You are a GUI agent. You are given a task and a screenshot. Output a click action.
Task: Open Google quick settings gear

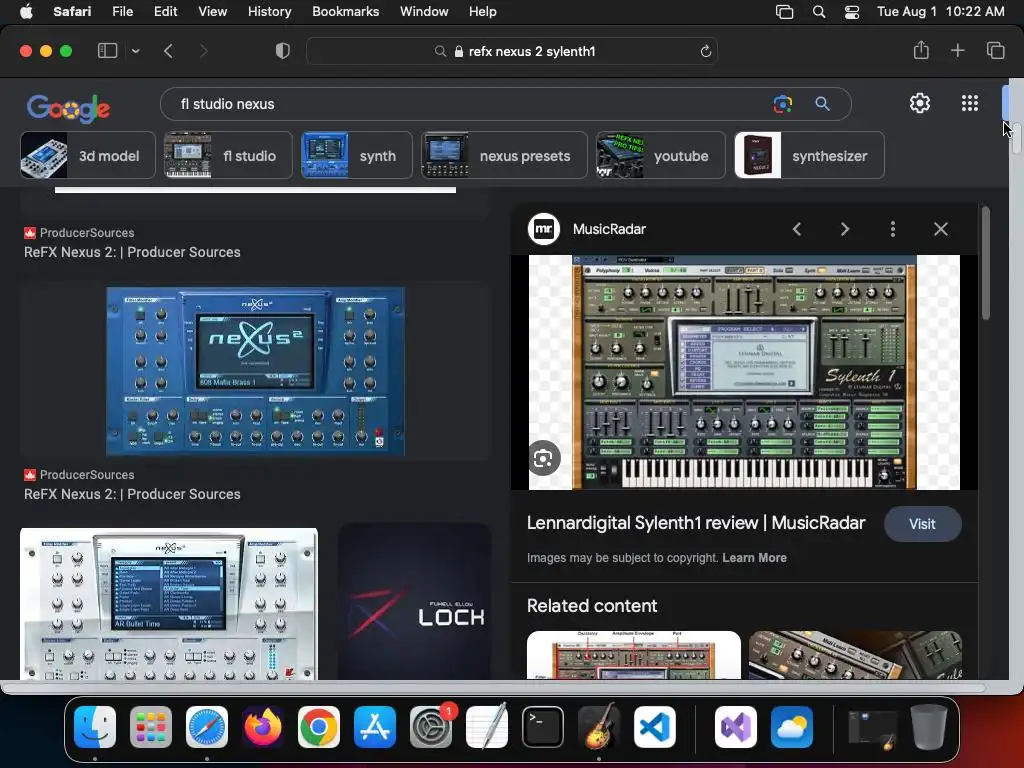920,103
